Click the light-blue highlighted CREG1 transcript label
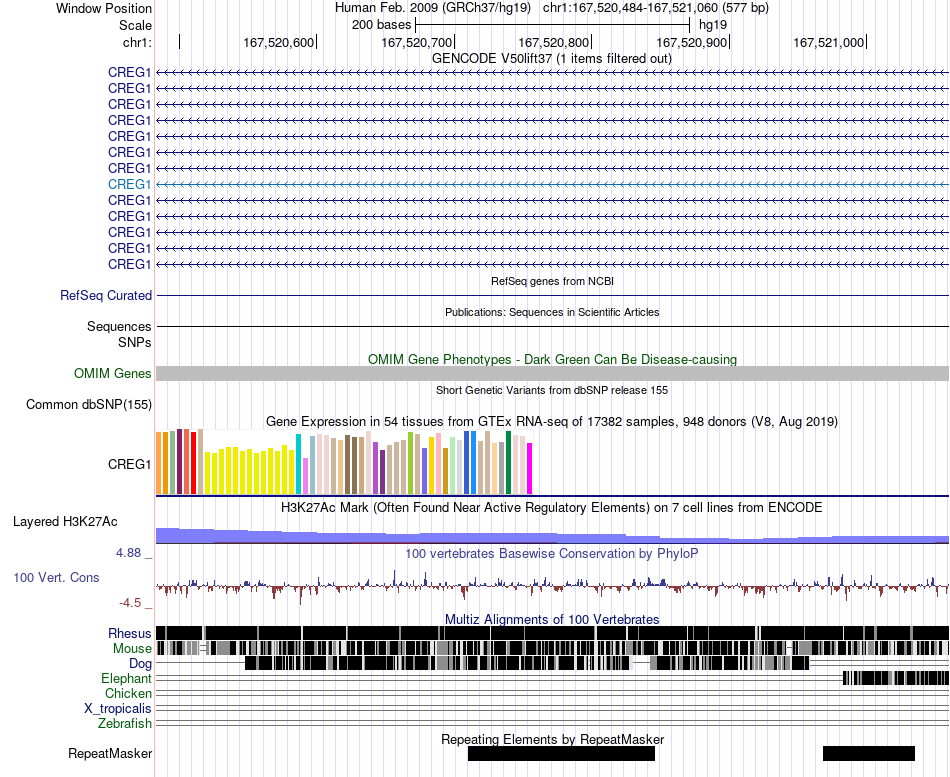The width and height of the screenshot is (950, 777). (x=129, y=184)
